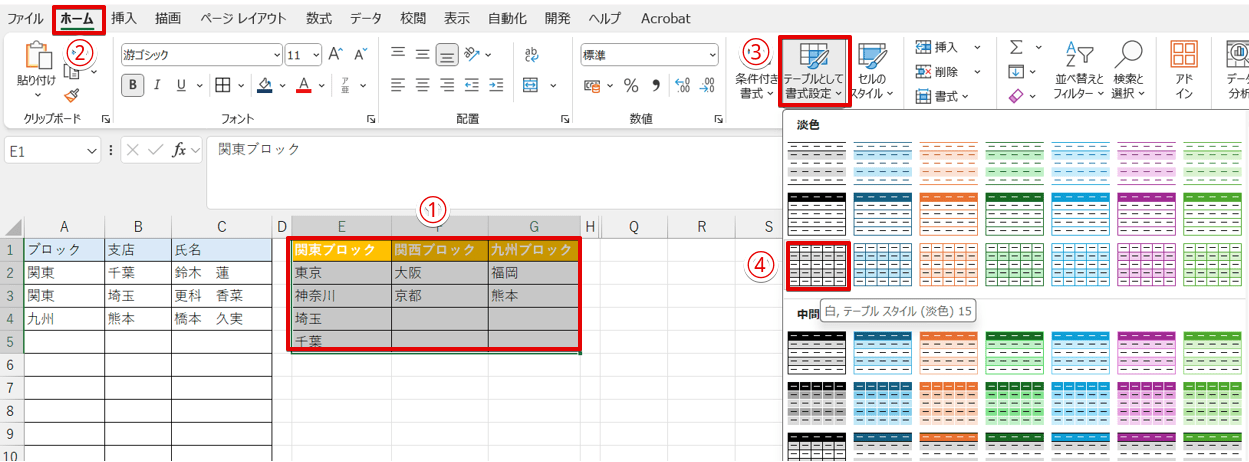This screenshot has width=1249, height=462.
Task: Click the phonetic guide (furigana) icon
Action: pyautogui.click(x=347, y=85)
